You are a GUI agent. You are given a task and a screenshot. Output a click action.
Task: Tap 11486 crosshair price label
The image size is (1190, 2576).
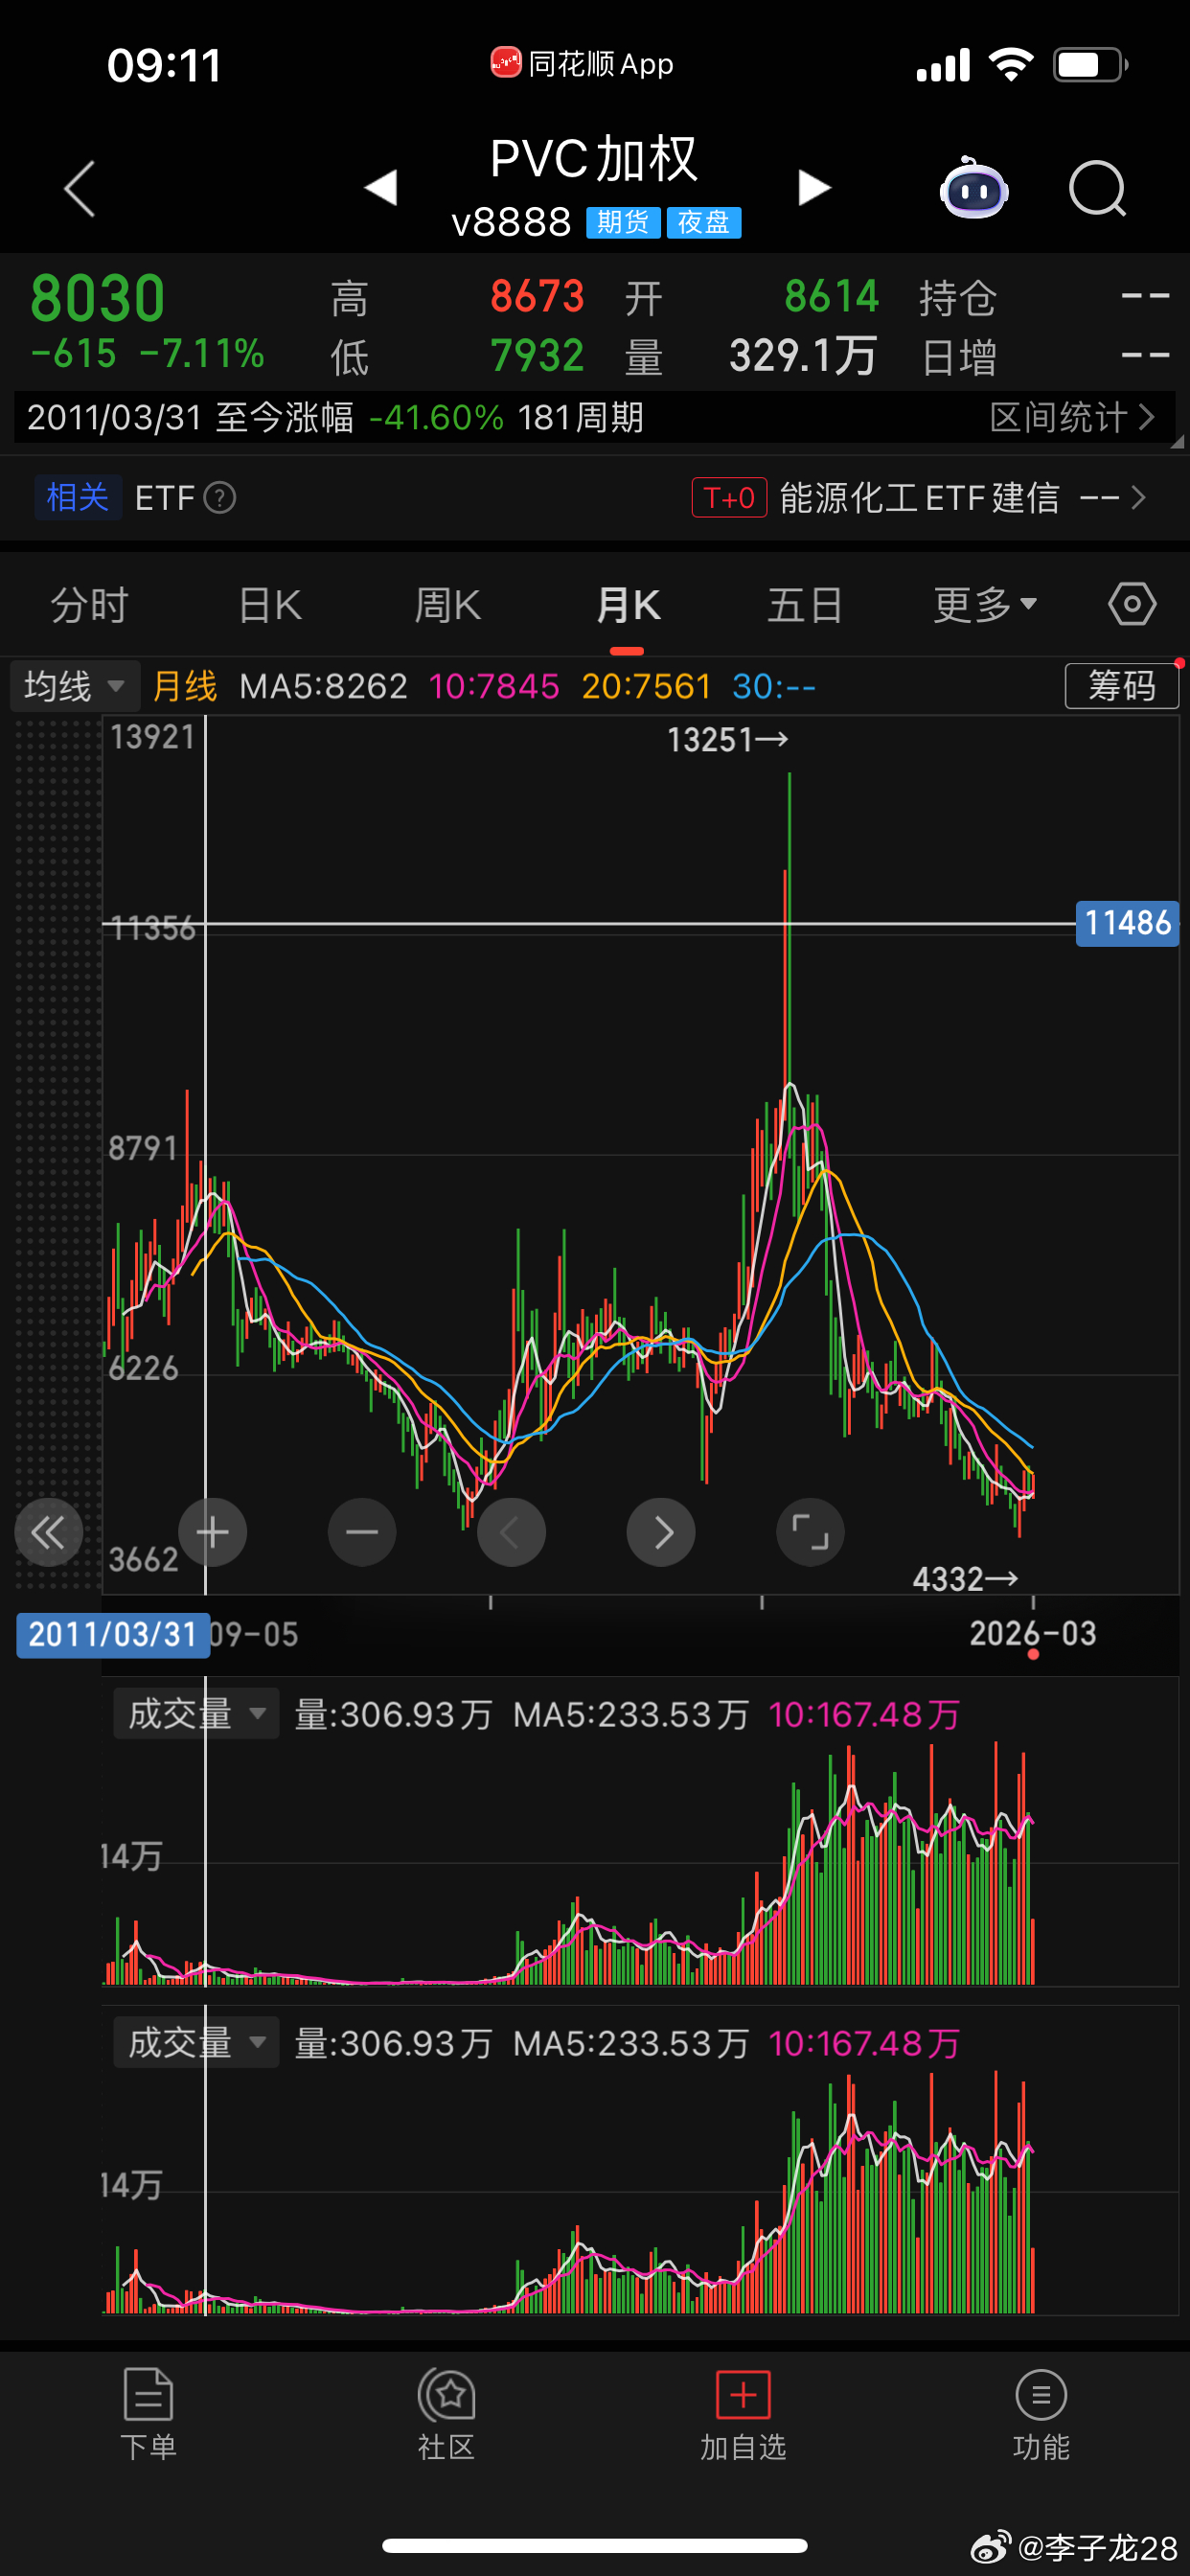tap(1127, 922)
